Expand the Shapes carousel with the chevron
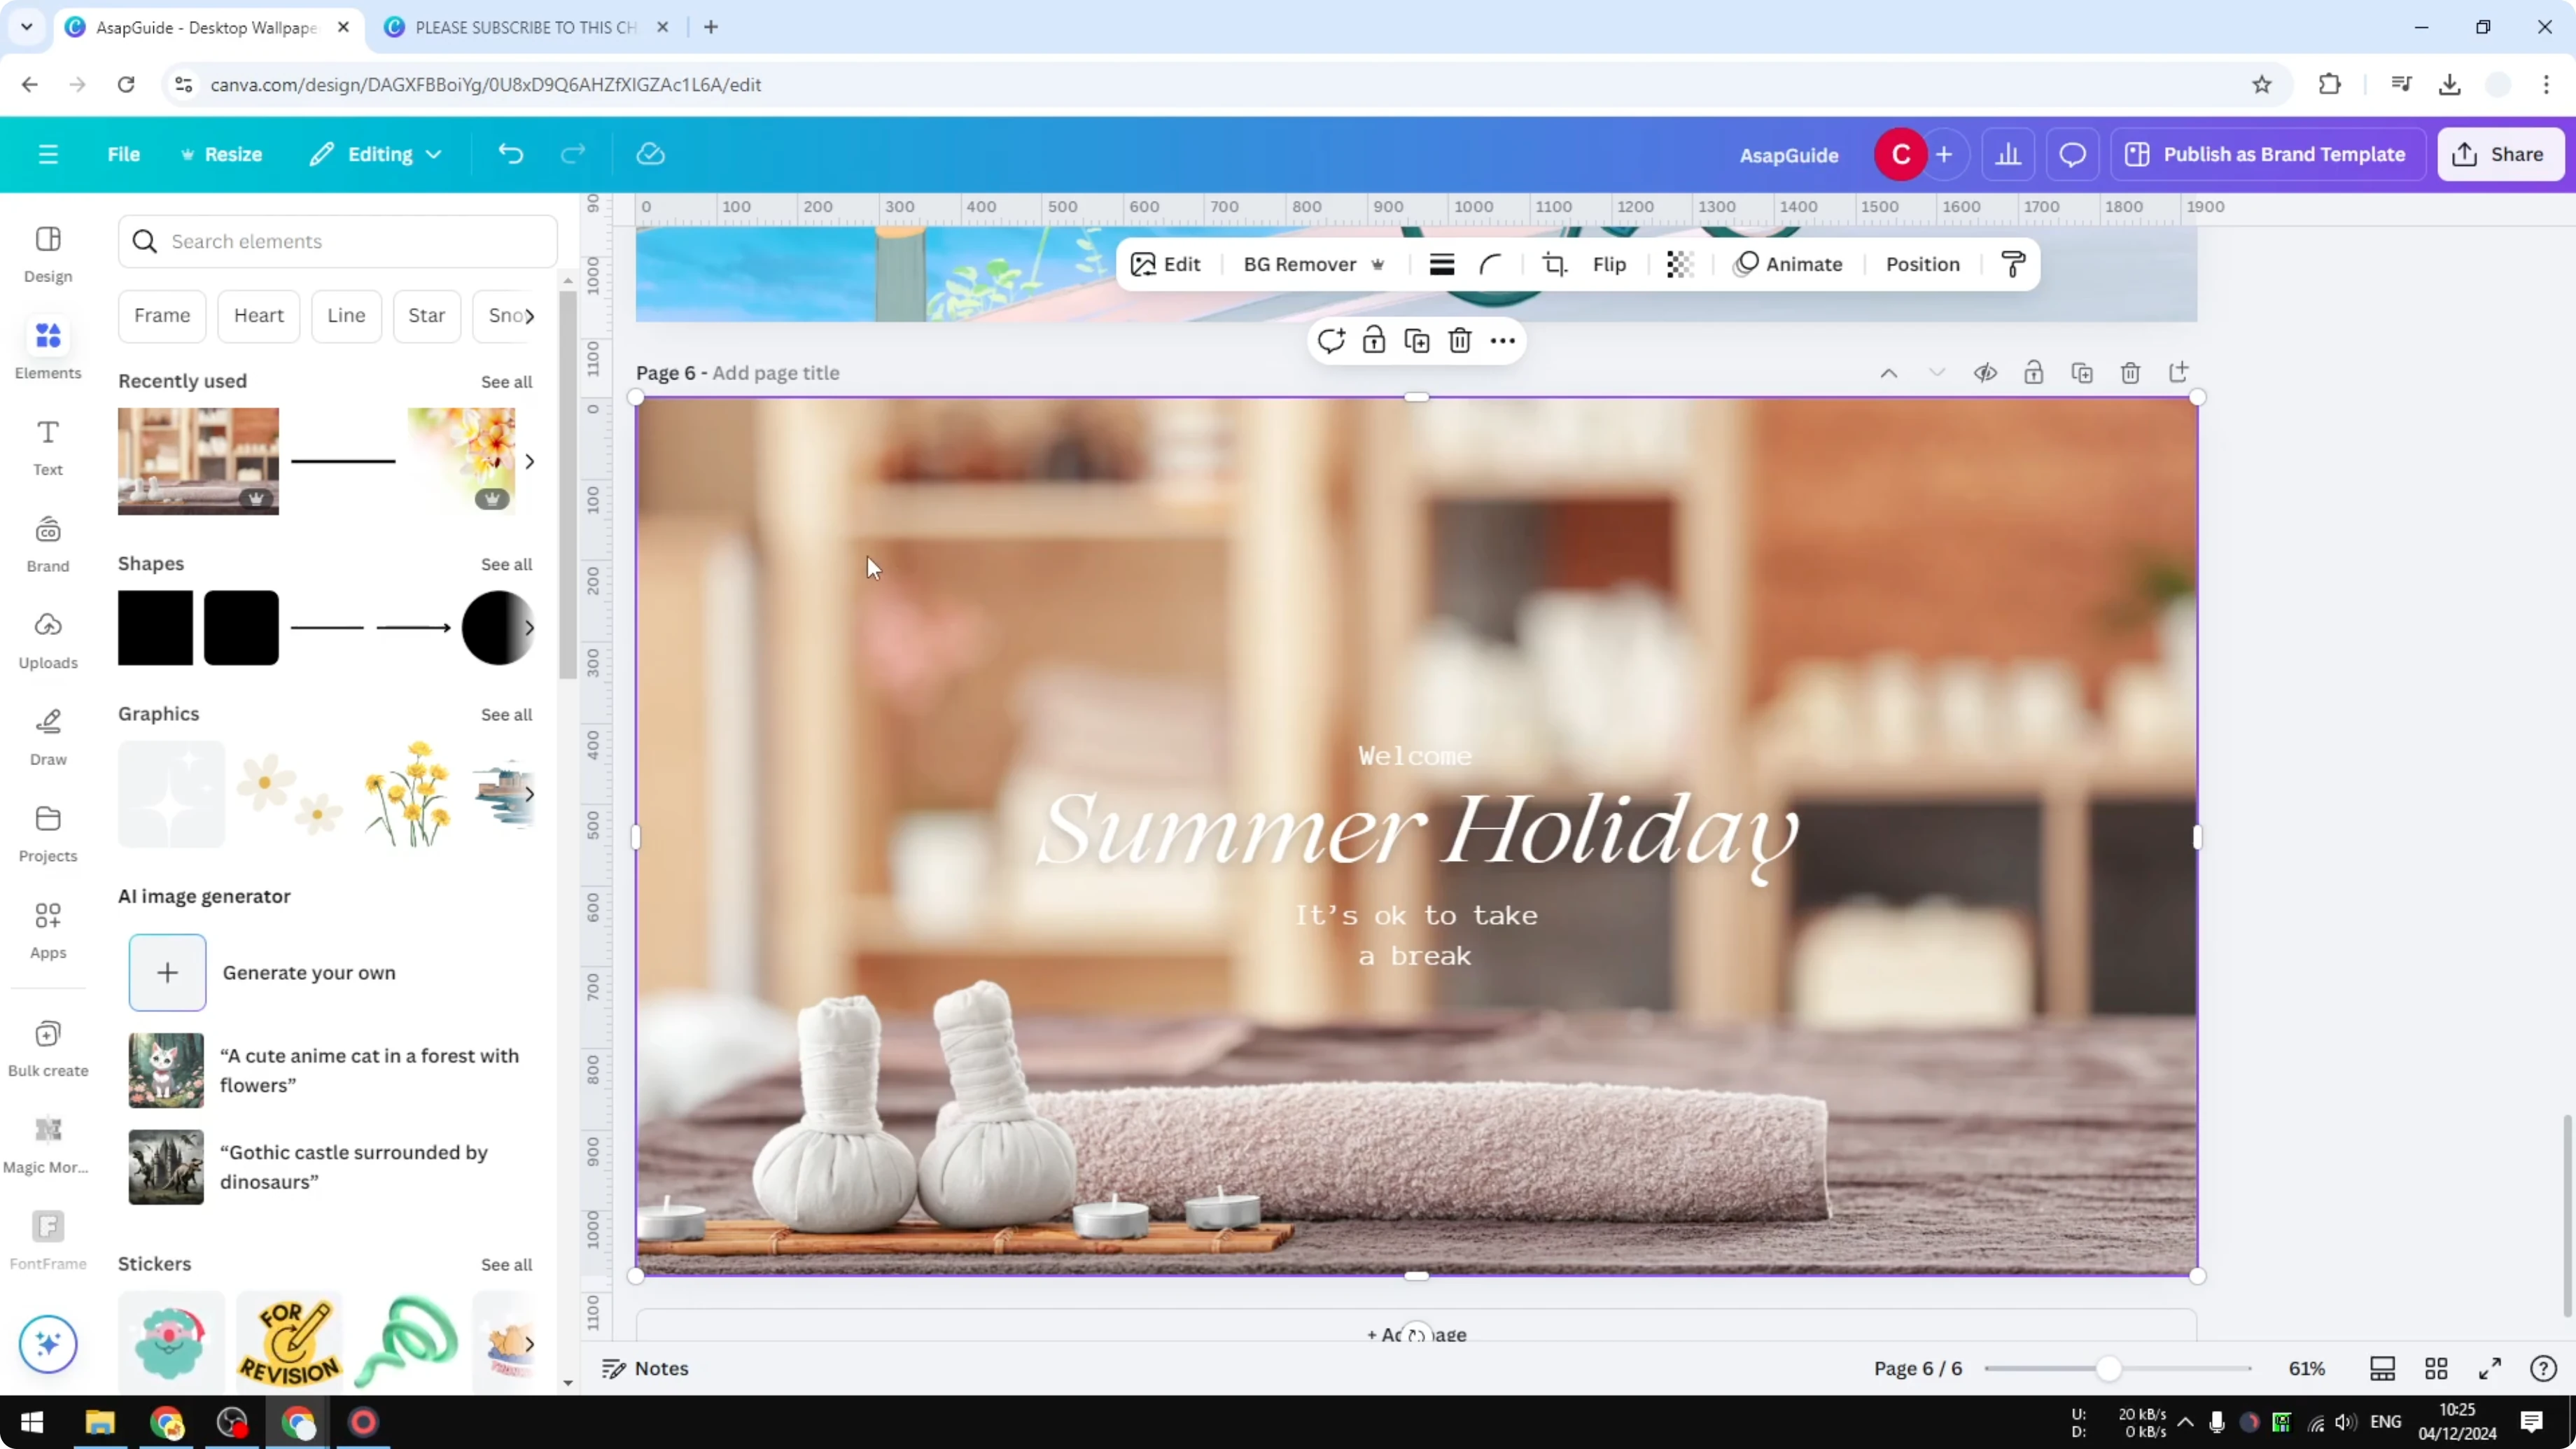 click(x=530, y=627)
